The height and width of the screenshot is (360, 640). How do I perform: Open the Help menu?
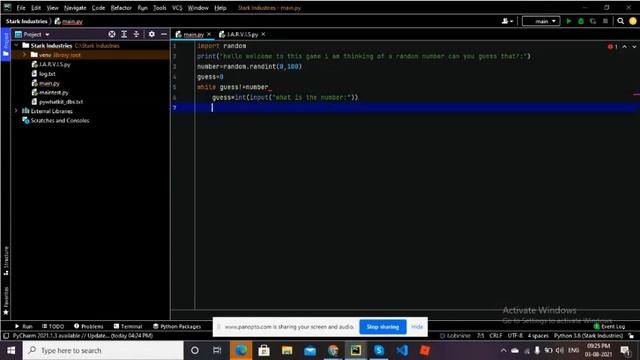220,8
